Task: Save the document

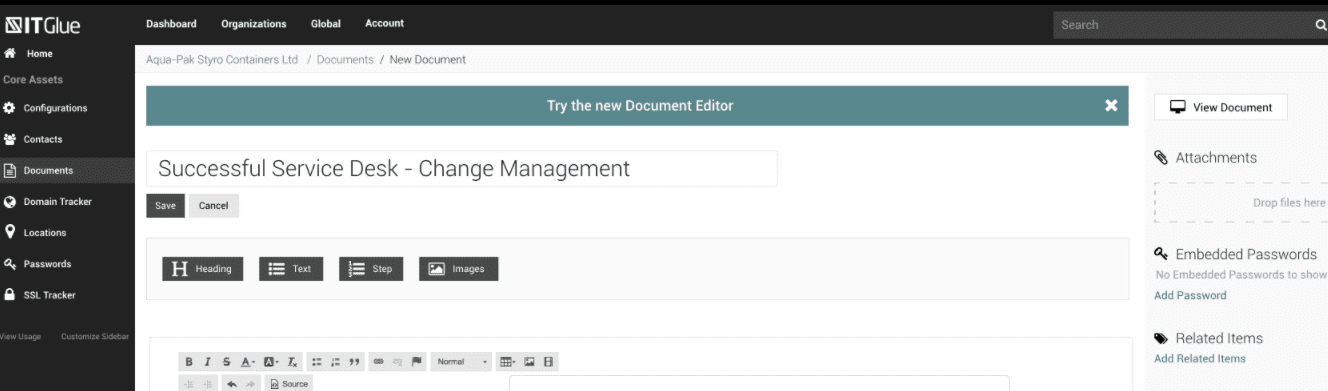Action: 165,205
